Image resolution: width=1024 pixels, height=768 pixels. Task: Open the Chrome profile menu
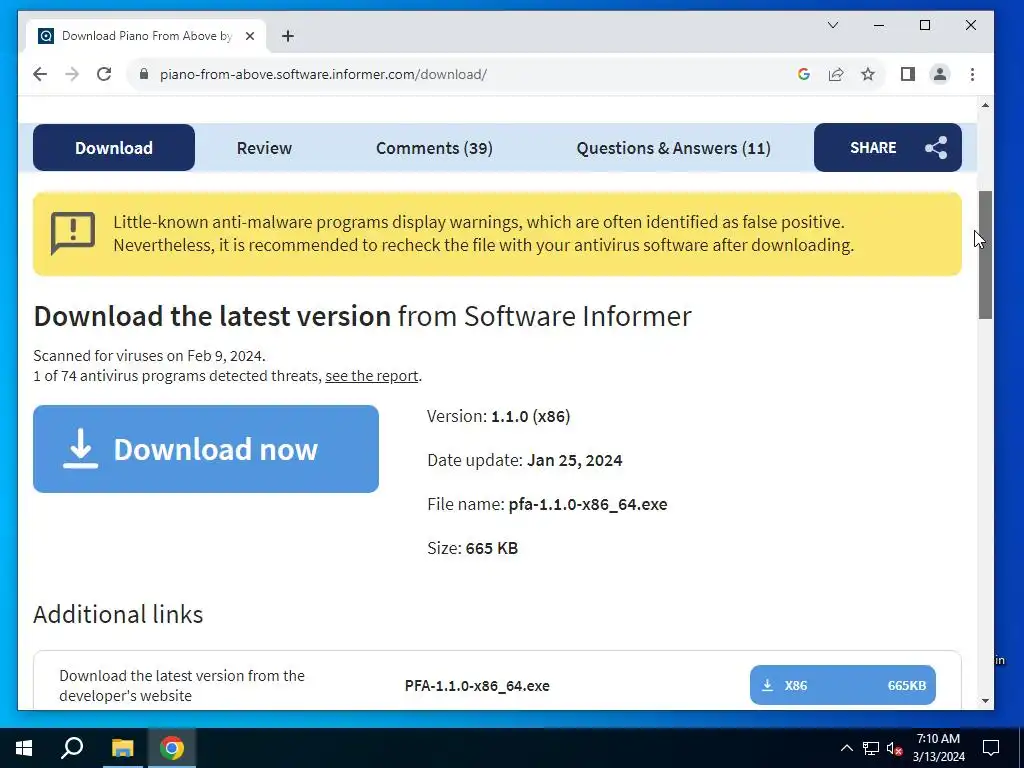point(940,74)
